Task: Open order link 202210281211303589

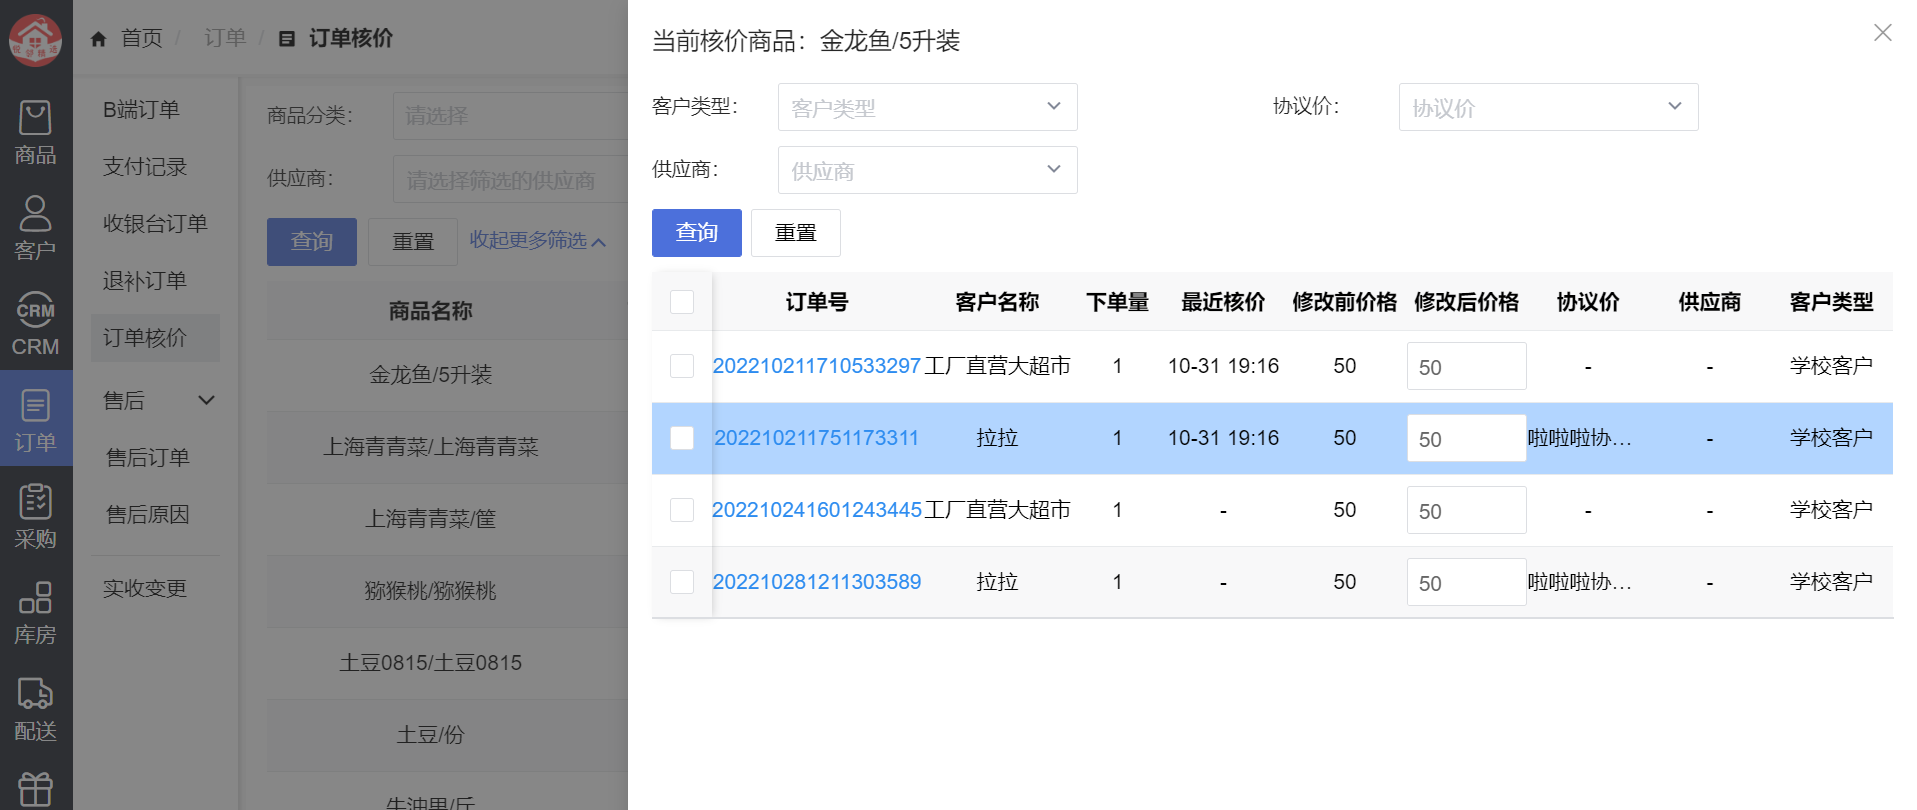Action: tap(816, 582)
